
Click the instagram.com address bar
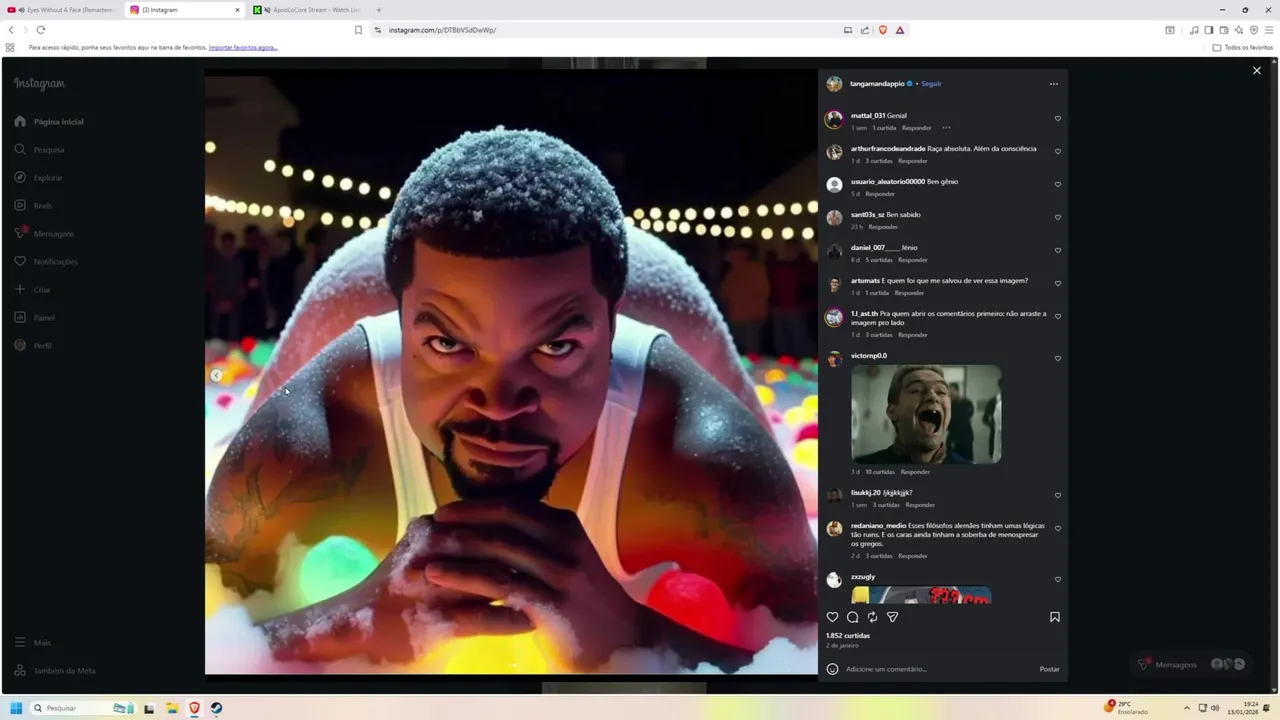click(x=610, y=30)
